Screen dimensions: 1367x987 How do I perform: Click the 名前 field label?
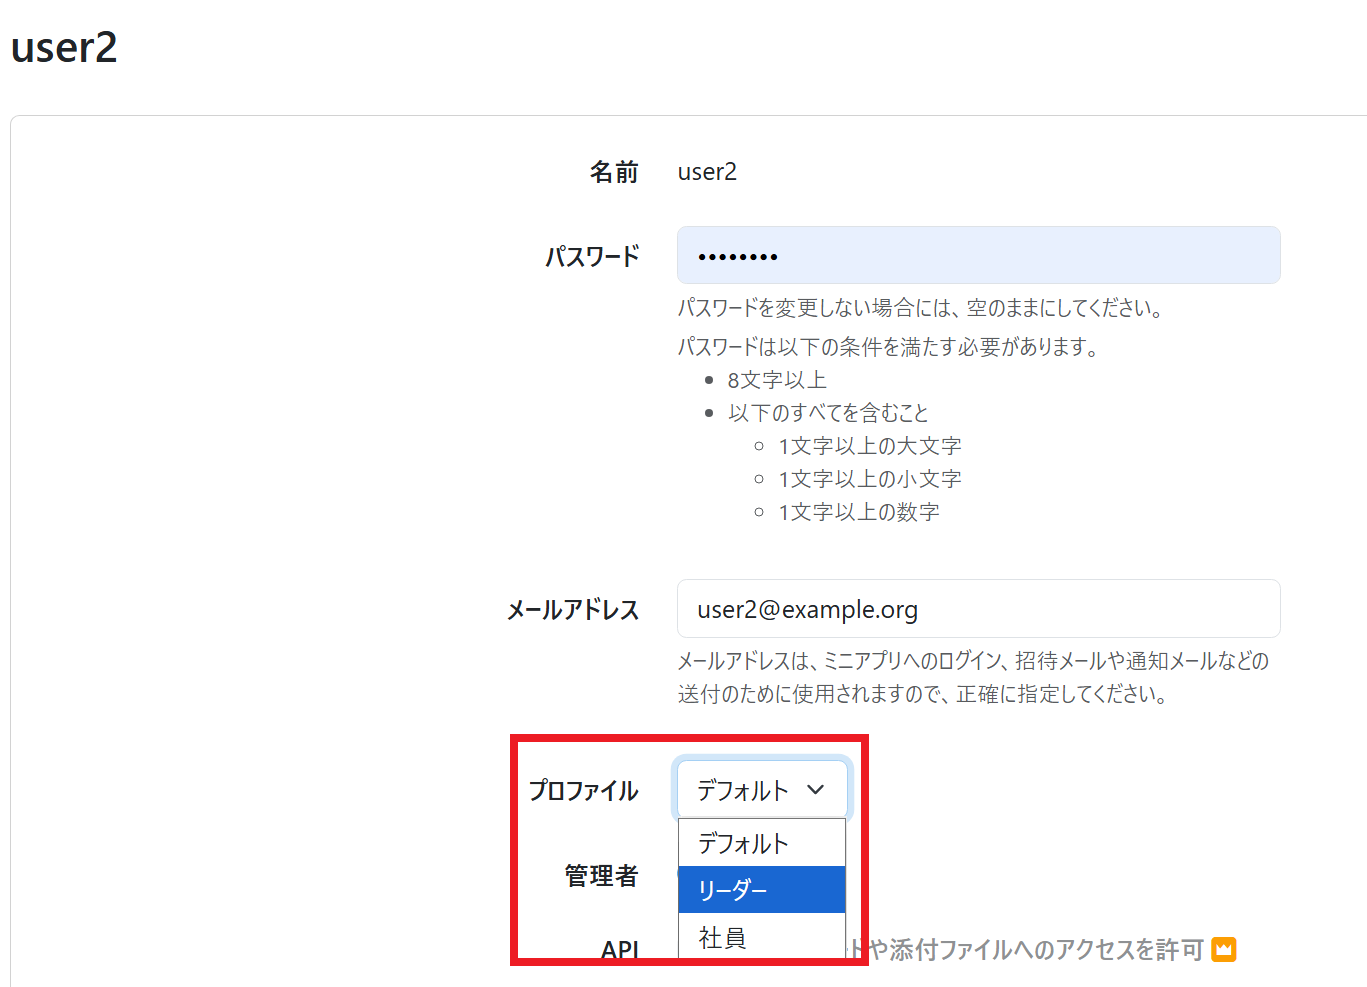pos(613,172)
